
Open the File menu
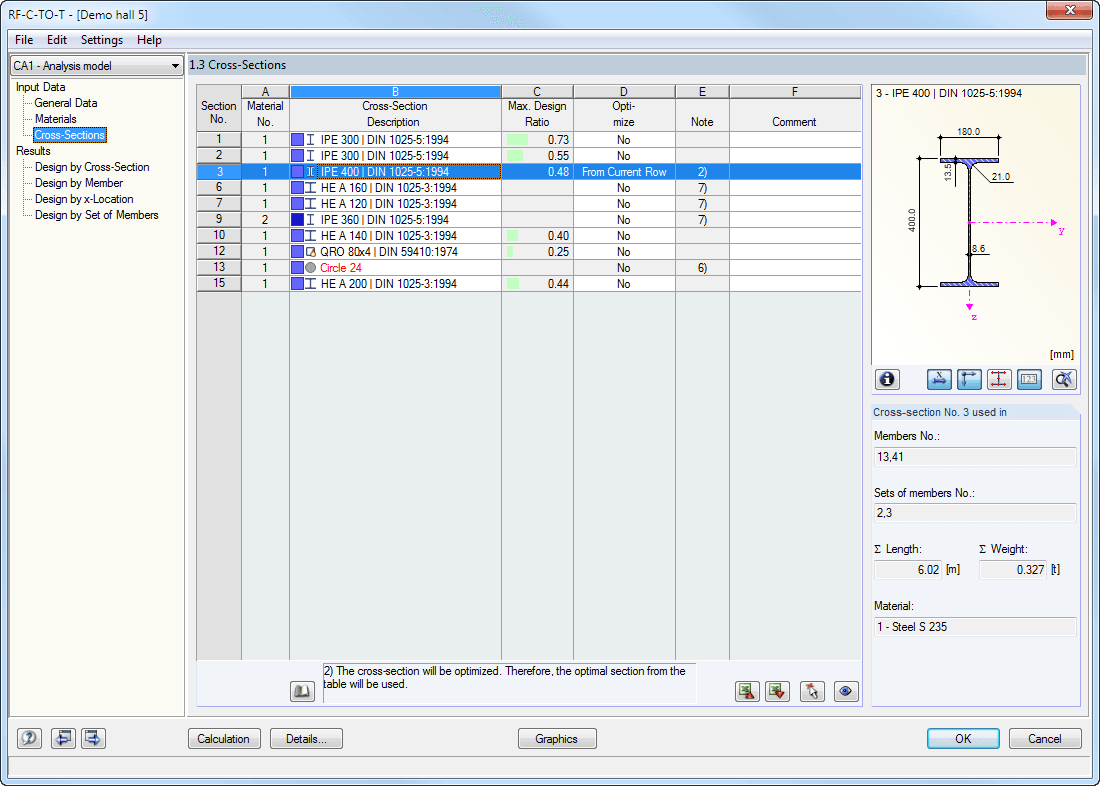[x=24, y=40]
